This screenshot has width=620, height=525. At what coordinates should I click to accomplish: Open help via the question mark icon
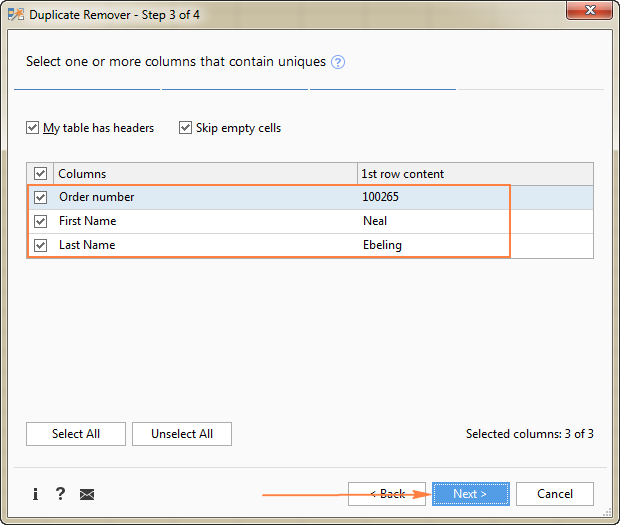coord(60,494)
